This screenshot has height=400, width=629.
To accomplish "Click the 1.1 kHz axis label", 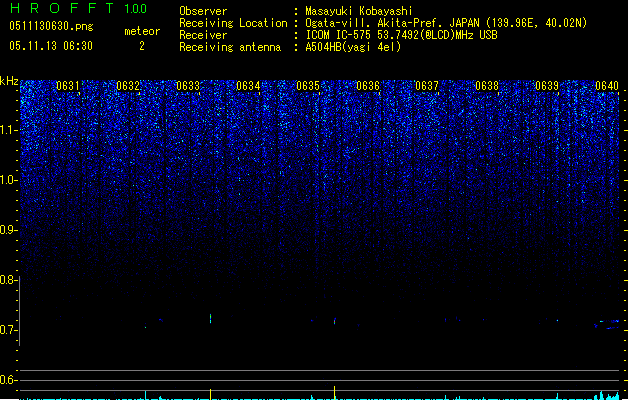I will click(x=8, y=130).
